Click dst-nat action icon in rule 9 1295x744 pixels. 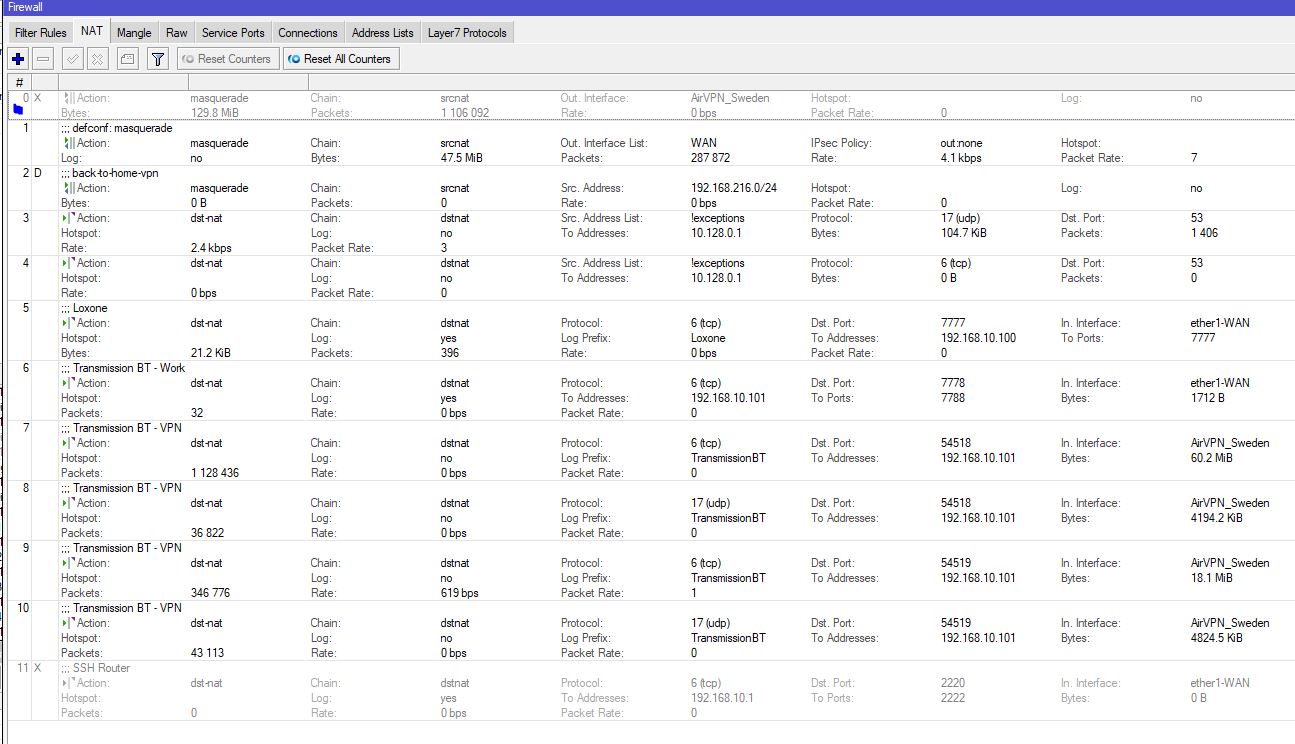pos(68,563)
